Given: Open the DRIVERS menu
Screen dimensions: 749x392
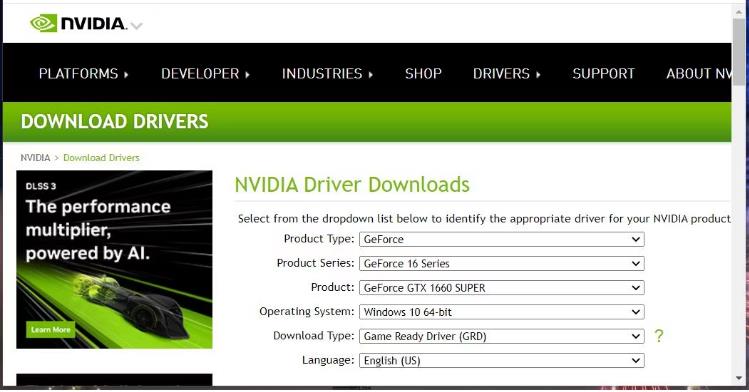Looking at the screenshot, I should 507,74.
